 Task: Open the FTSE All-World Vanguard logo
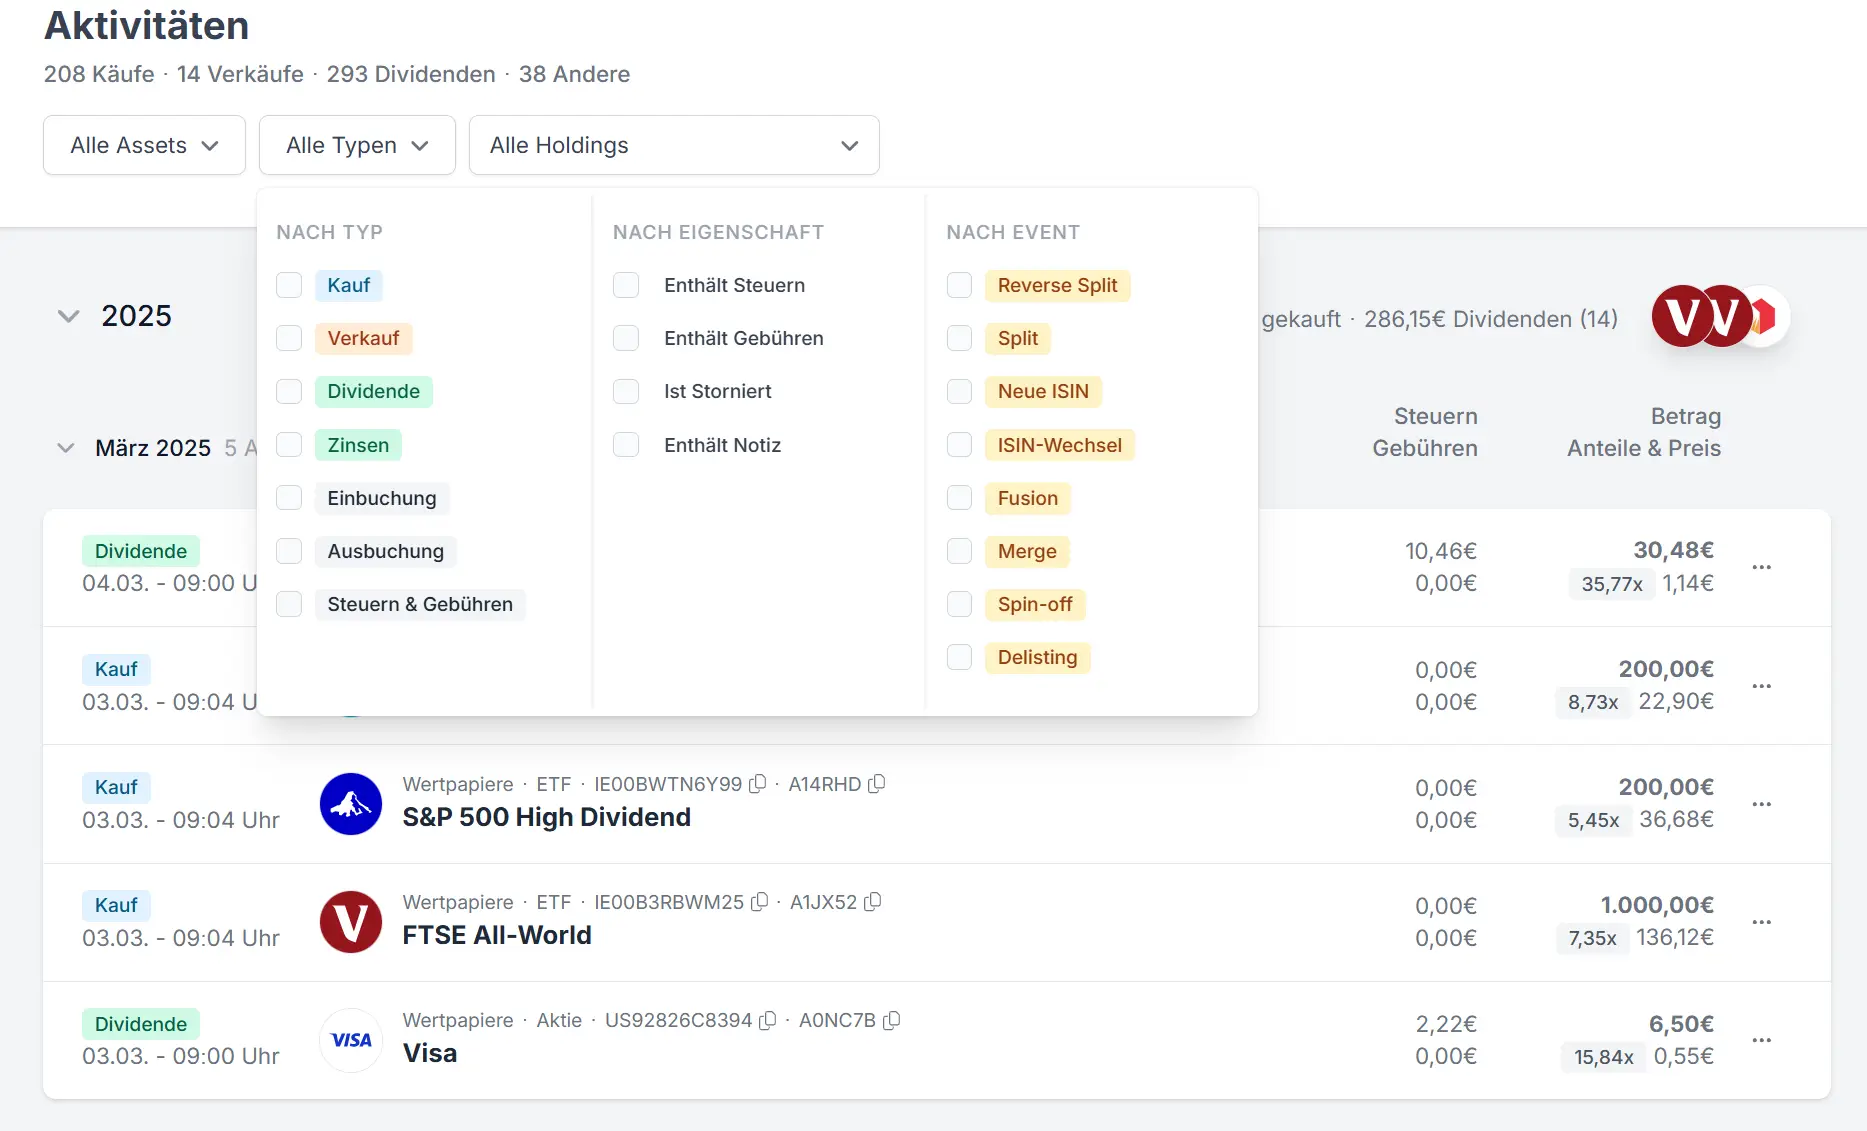[351, 922]
